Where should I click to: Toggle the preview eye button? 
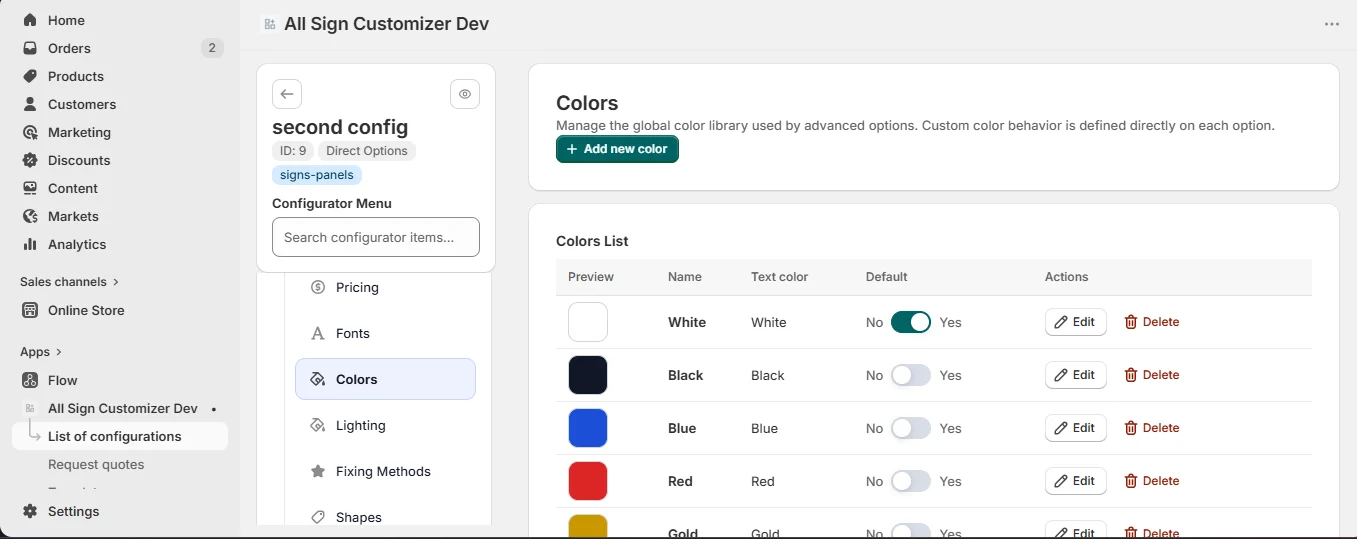pyautogui.click(x=465, y=94)
